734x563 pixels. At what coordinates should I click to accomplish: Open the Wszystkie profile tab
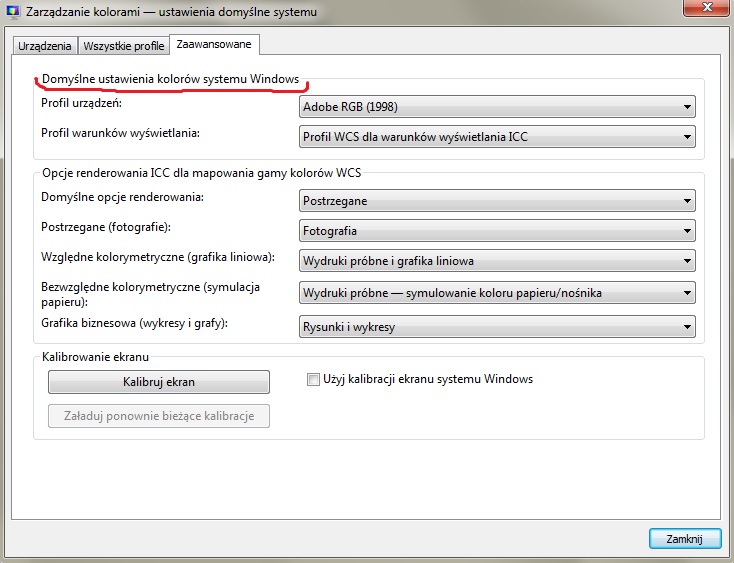click(x=124, y=45)
